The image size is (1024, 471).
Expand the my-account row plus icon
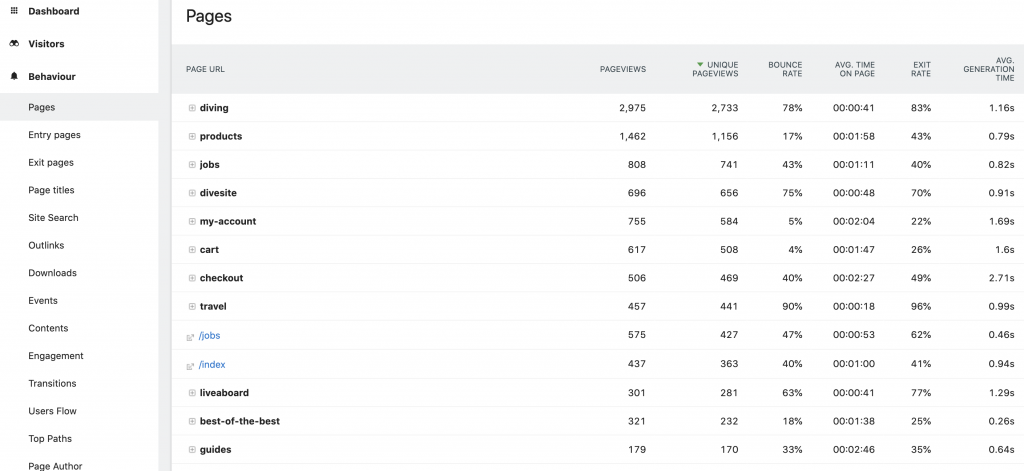191,221
